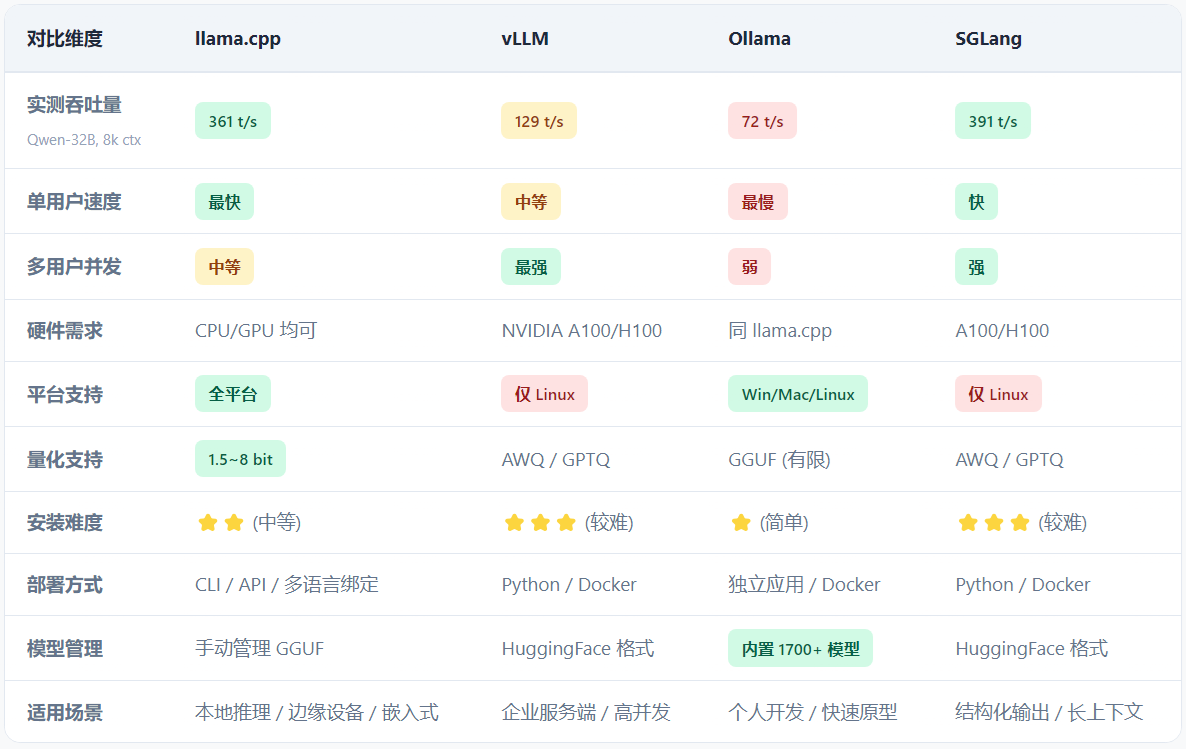Click the 最强 badge for vLLM
This screenshot has width=1186, height=749.
(x=530, y=267)
